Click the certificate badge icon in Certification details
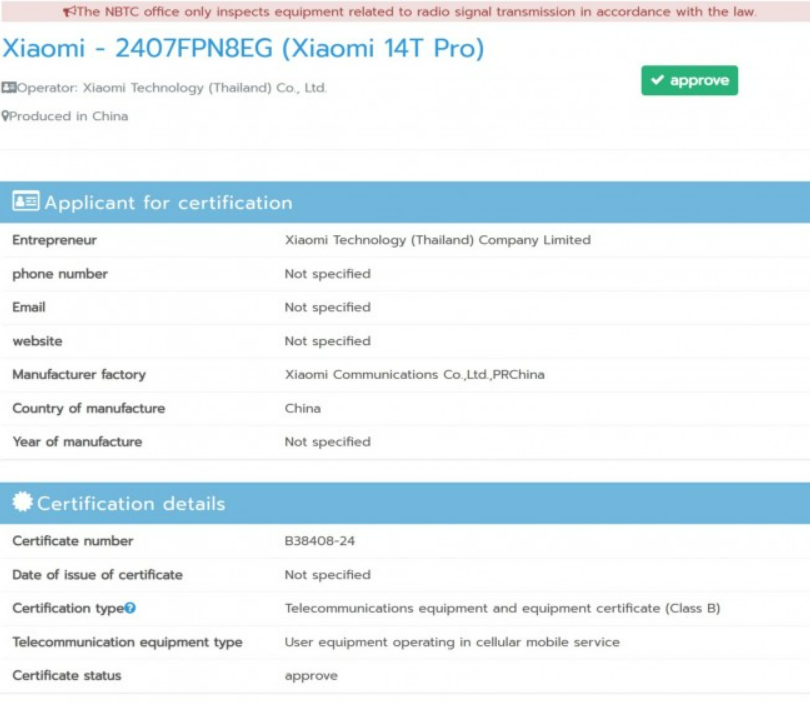 point(22,502)
